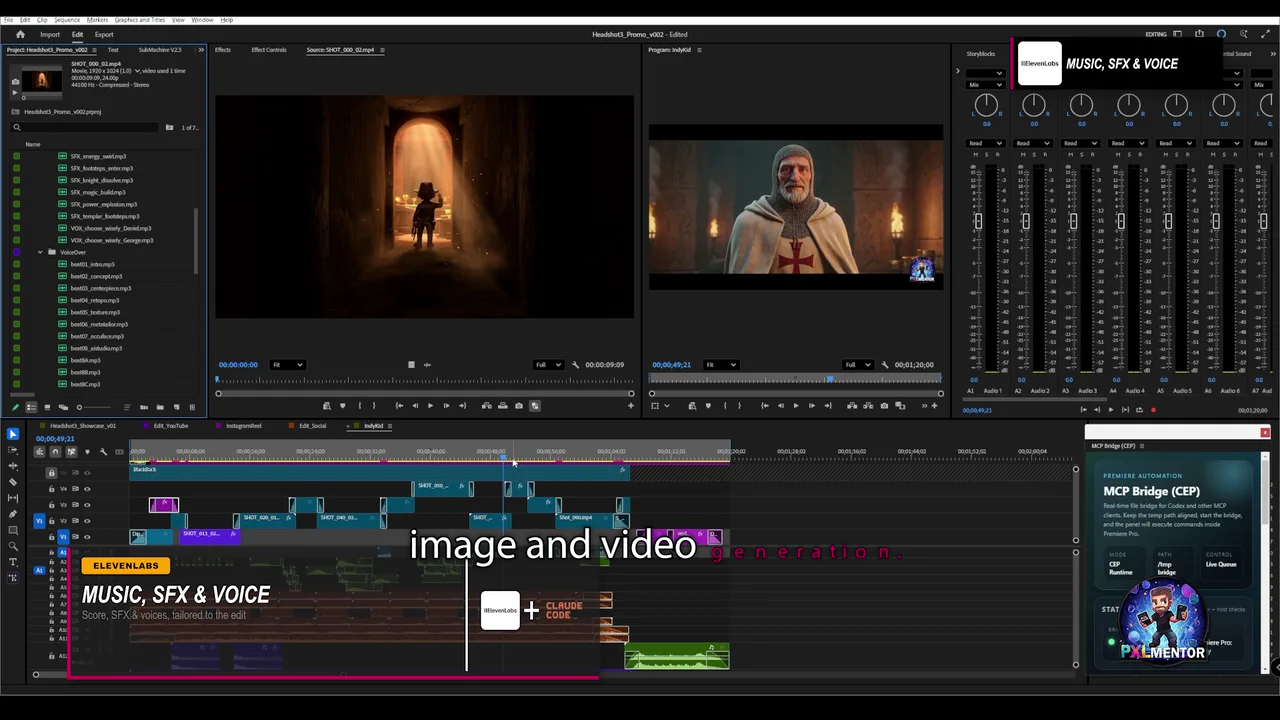This screenshot has height=720, width=1280.
Task: Toggle Linked Selection in timeline
Action: point(71,452)
